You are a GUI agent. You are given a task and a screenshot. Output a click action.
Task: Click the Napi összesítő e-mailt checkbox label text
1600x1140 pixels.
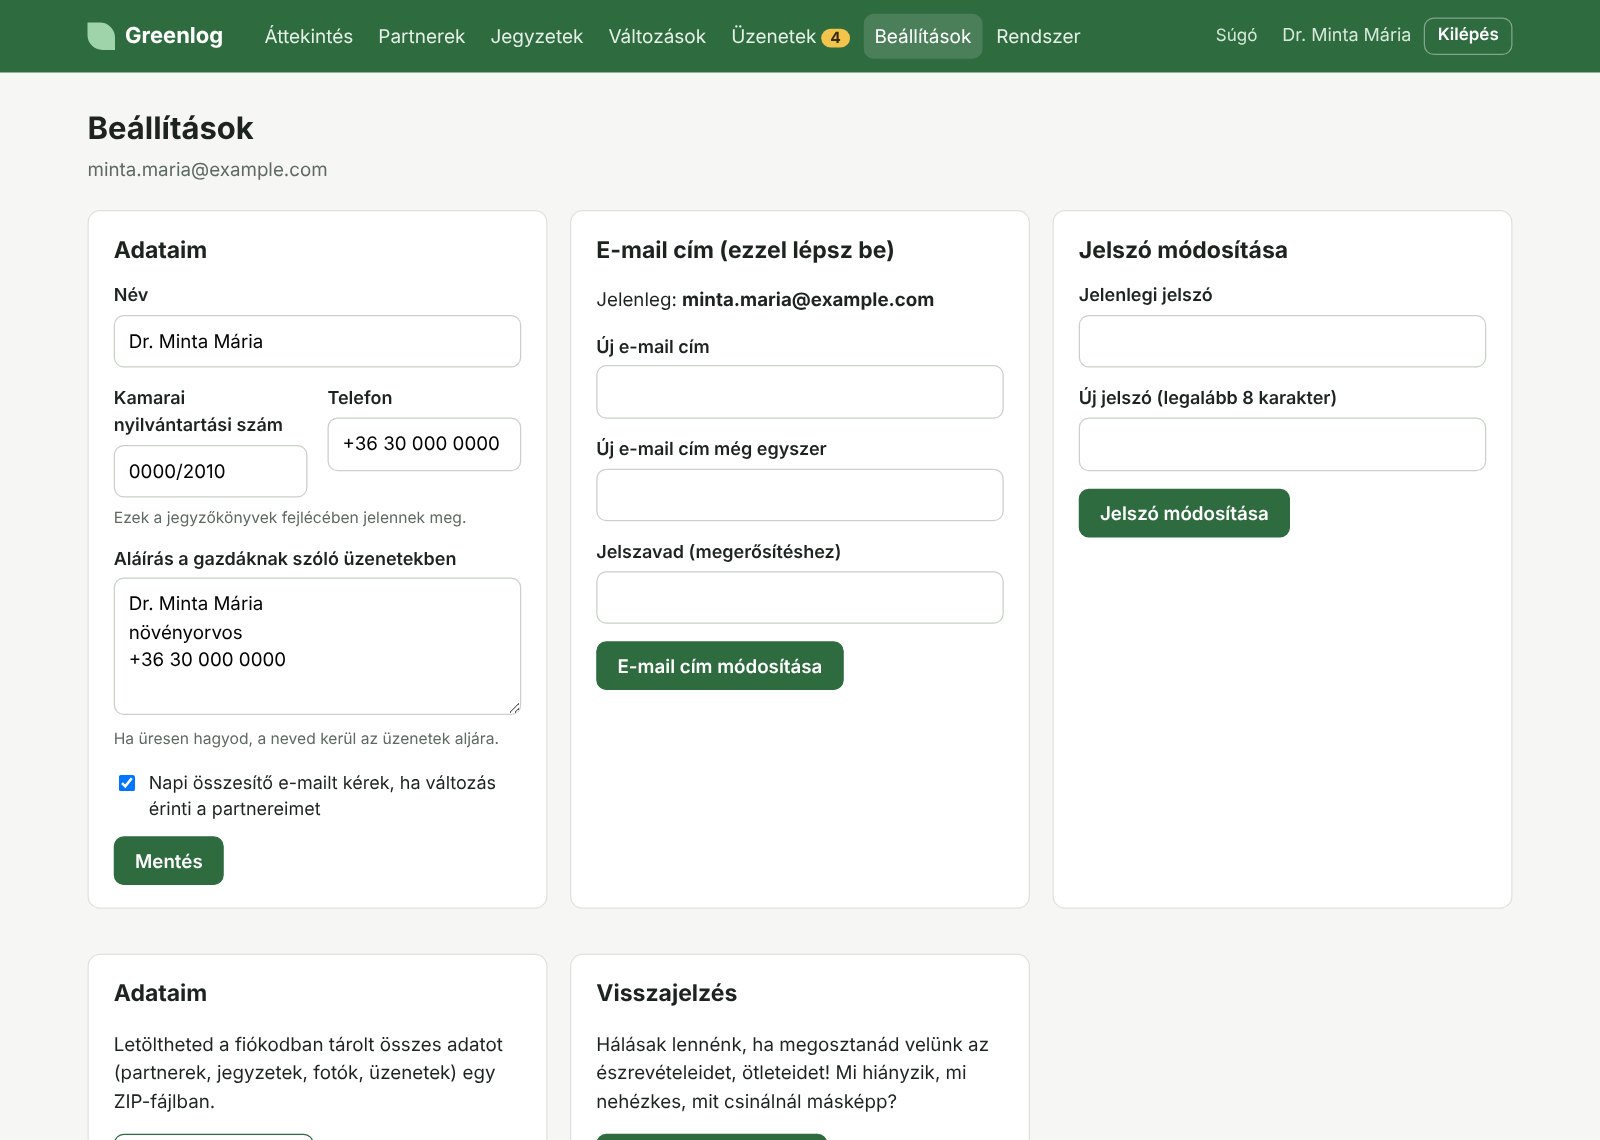pyautogui.click(x=322, y=796)
